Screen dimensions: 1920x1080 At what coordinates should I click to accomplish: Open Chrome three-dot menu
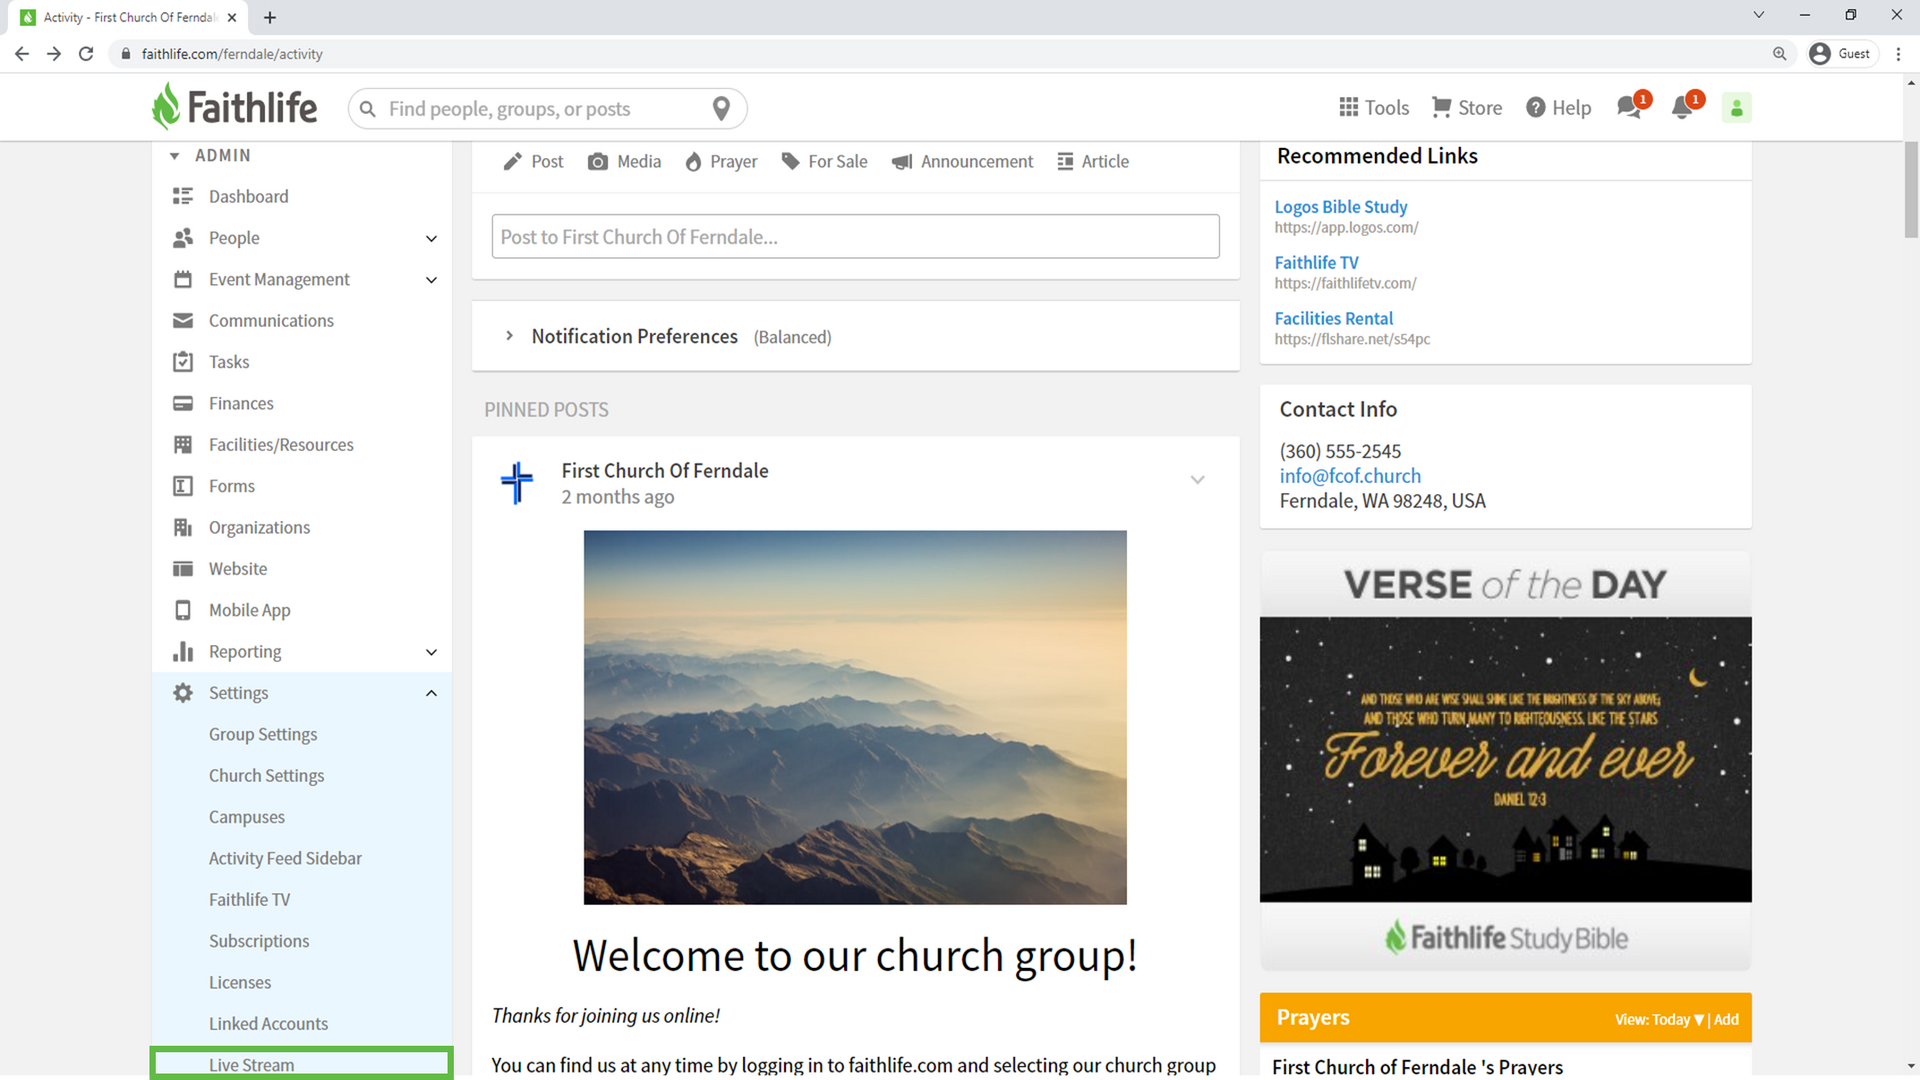click(x=1898, y=54)
